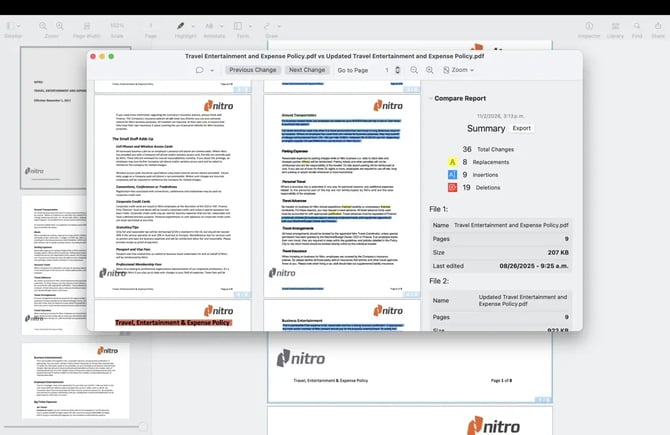
Task: Zoom out from the main window toolbar
Action: tap(43, 26)
